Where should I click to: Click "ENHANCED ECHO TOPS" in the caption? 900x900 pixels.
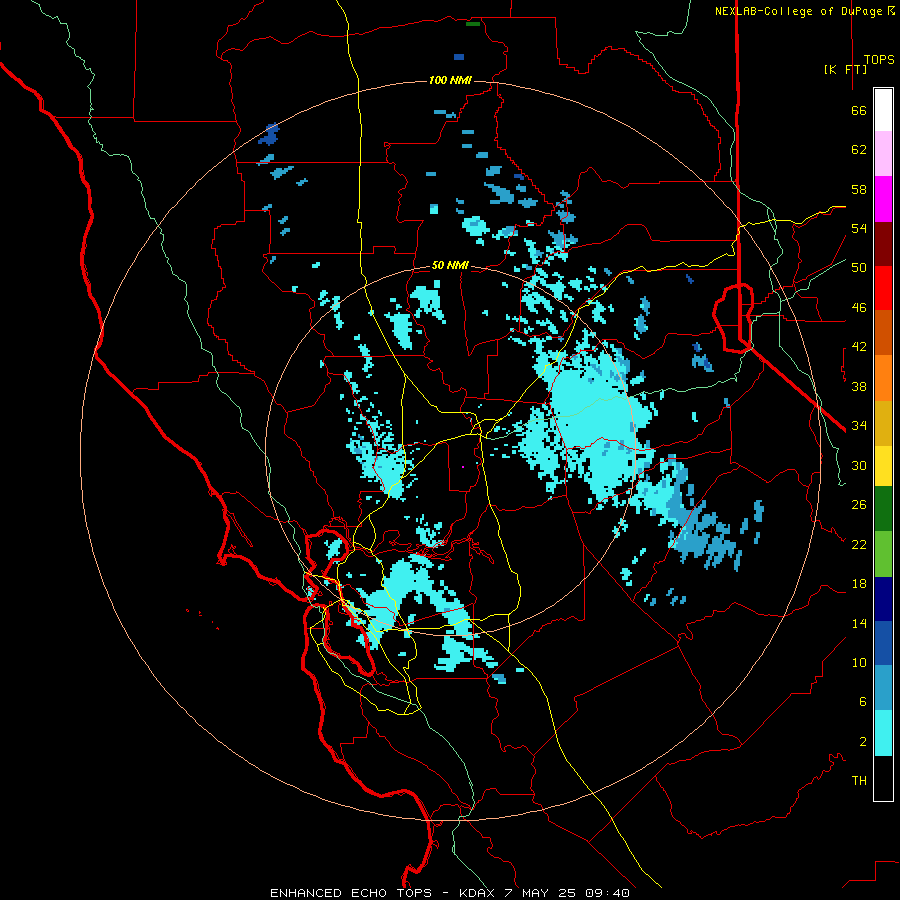(351, 893)
